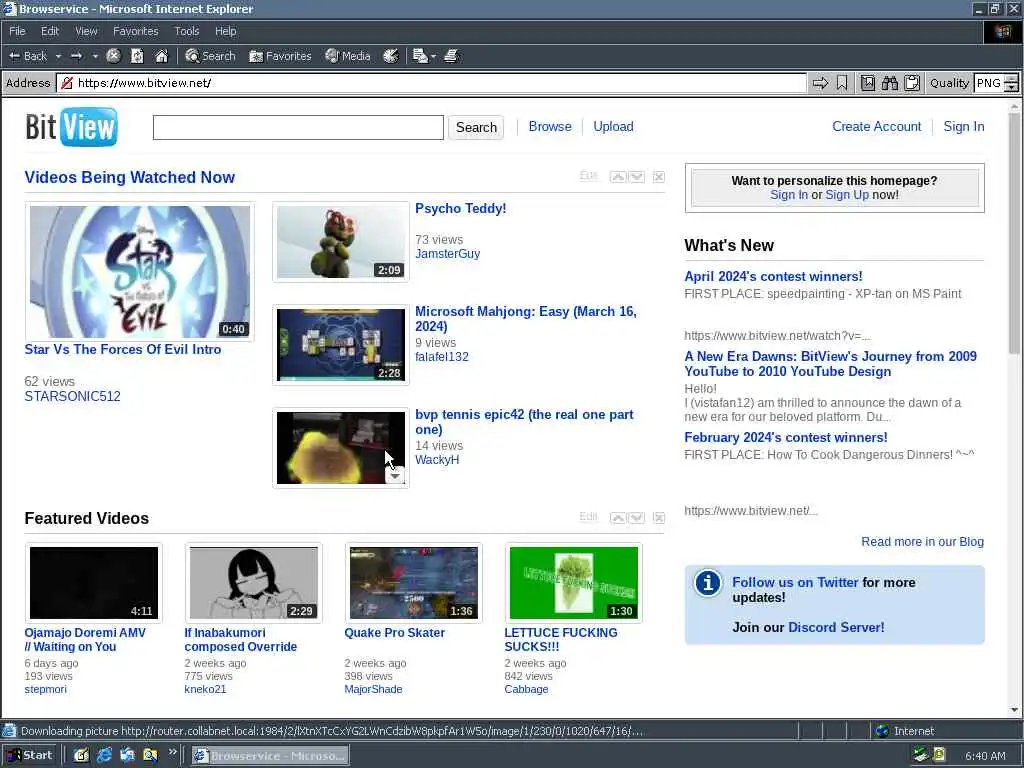Open the Discord Server link
Screen dimensions: 1024x768
tap(837, 628)
